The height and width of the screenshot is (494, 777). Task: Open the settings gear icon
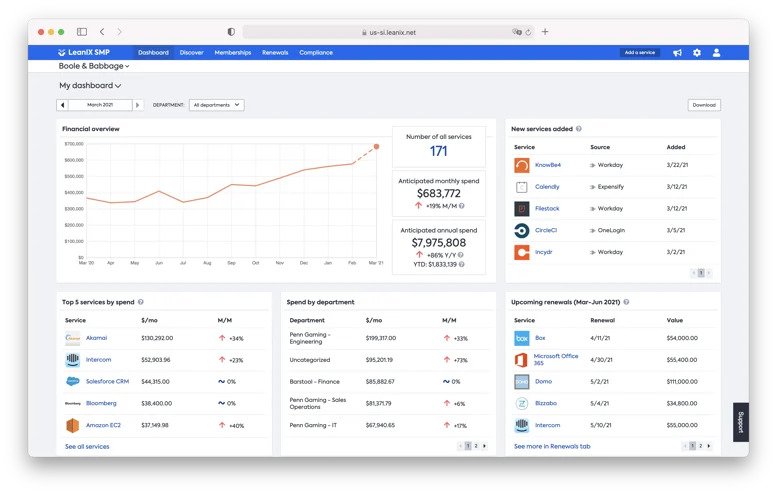pyautogui.click(x=697, y=53)
